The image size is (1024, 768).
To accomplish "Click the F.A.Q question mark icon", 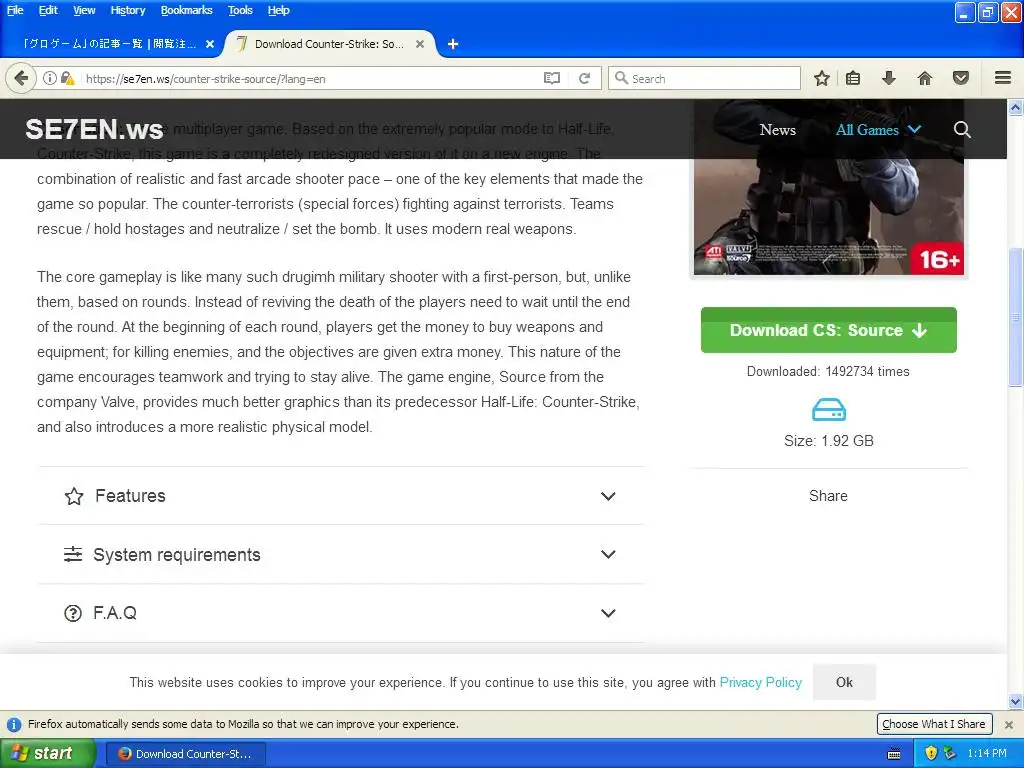I will [73, 613].
